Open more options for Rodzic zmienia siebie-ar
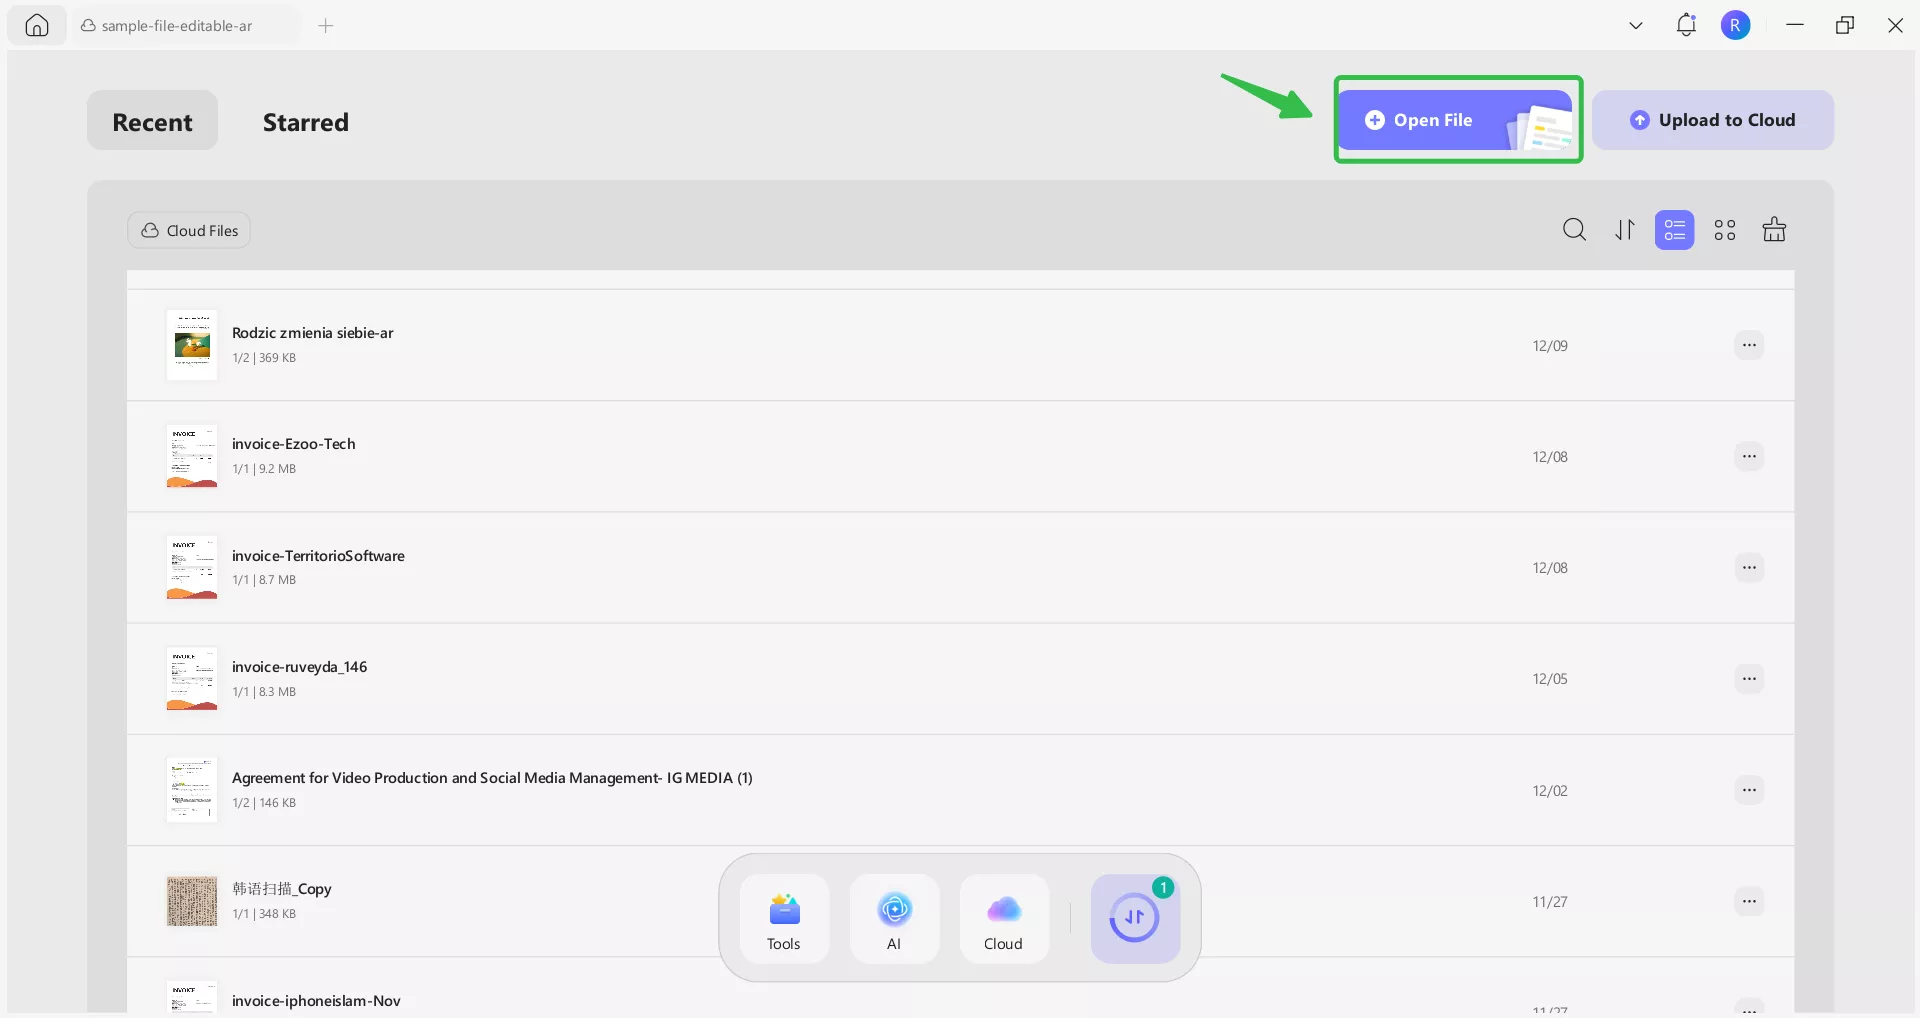 [x=1749, y=345]
